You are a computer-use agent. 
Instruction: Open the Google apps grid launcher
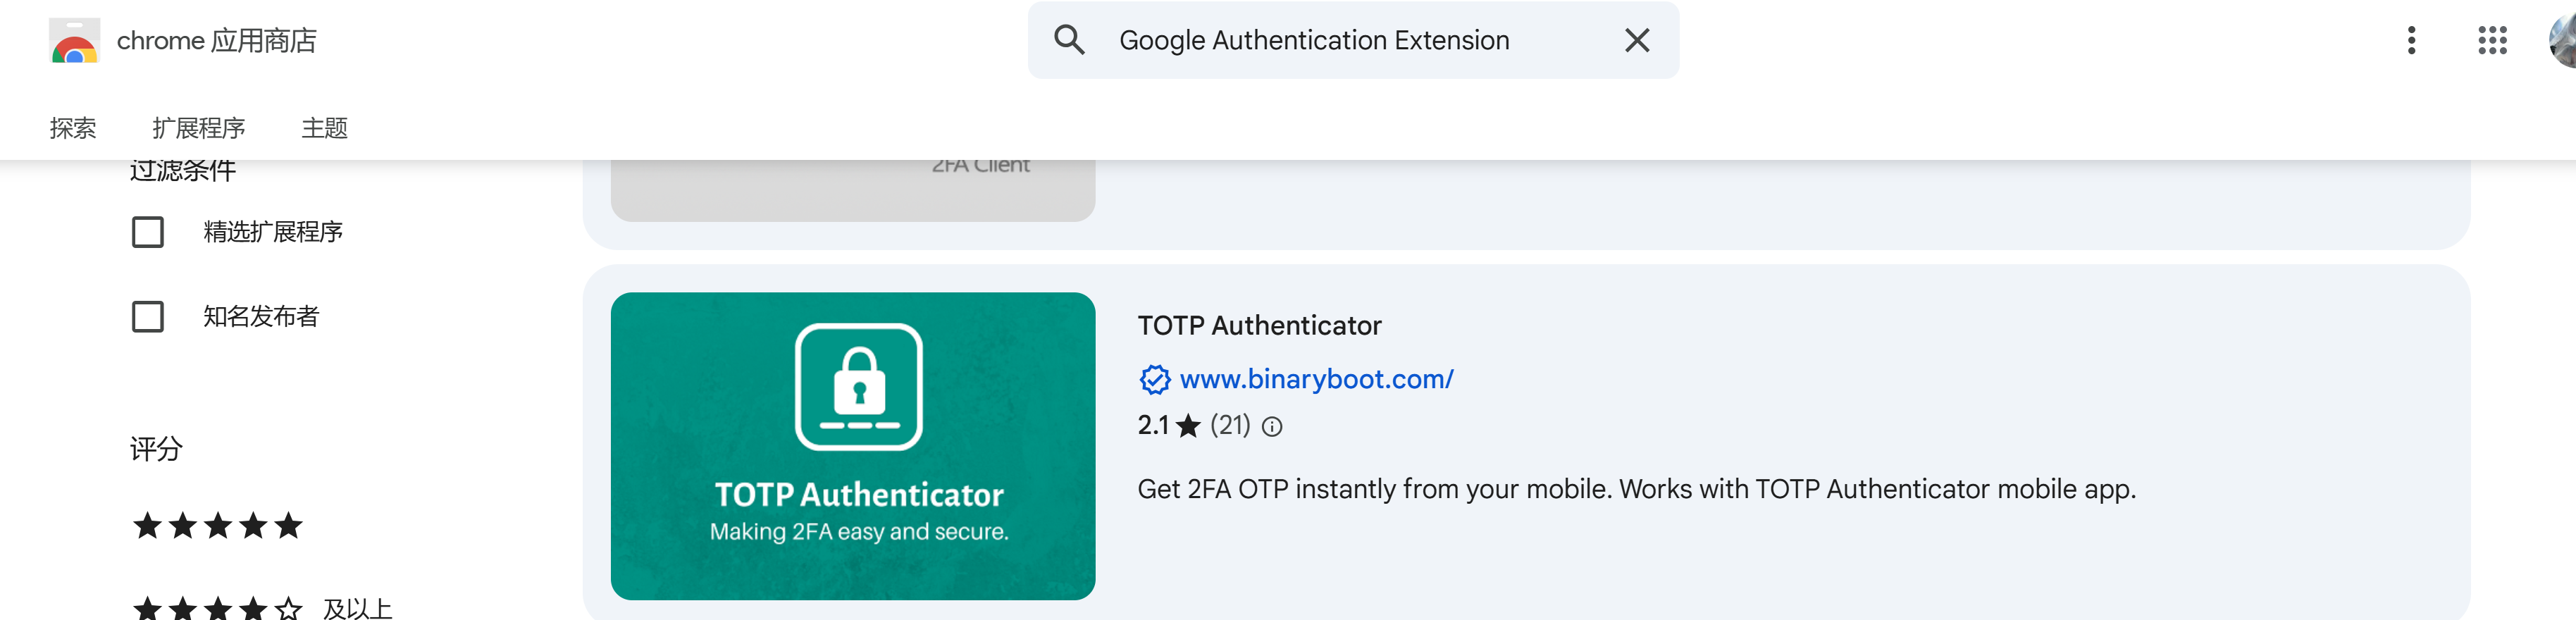click(2492, 40)
